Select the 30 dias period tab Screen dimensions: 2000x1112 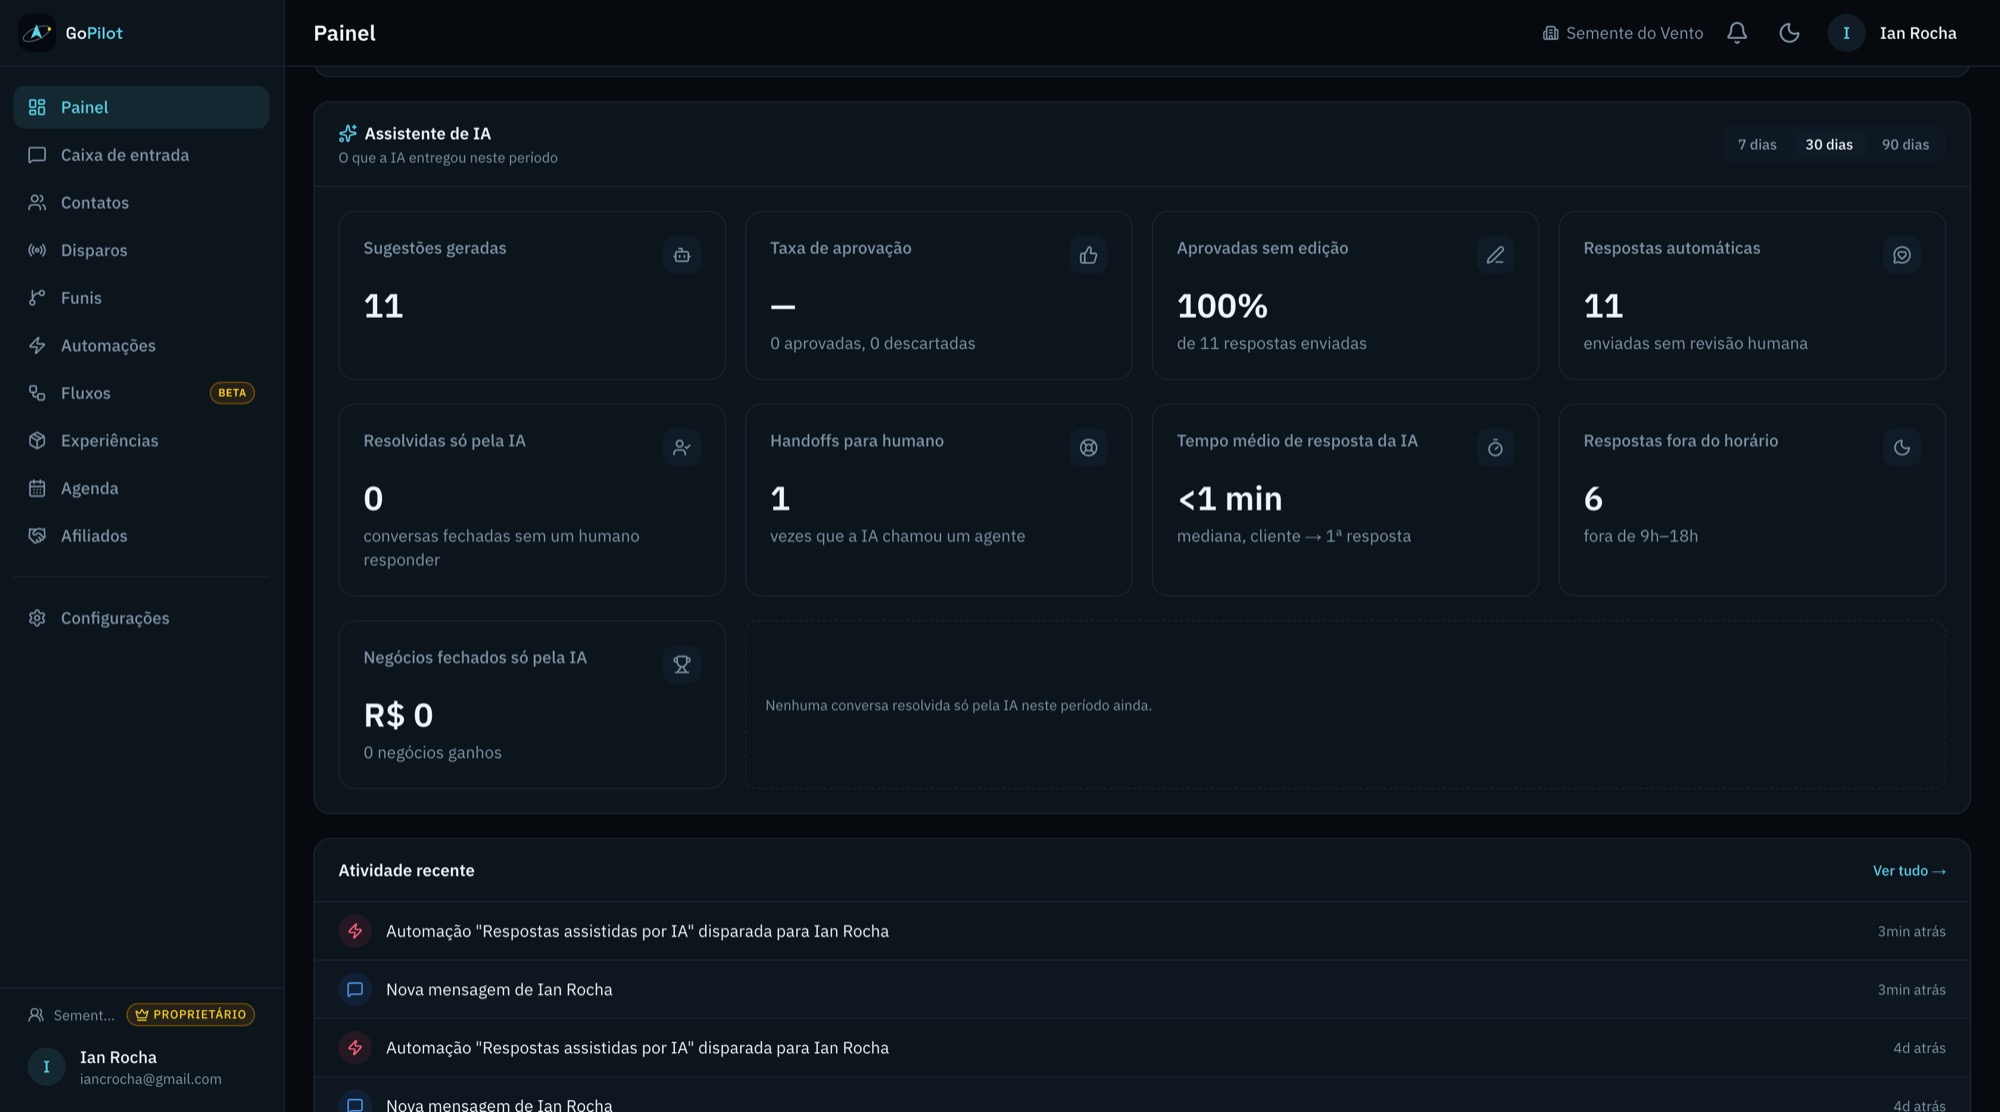click(1829, 145)
